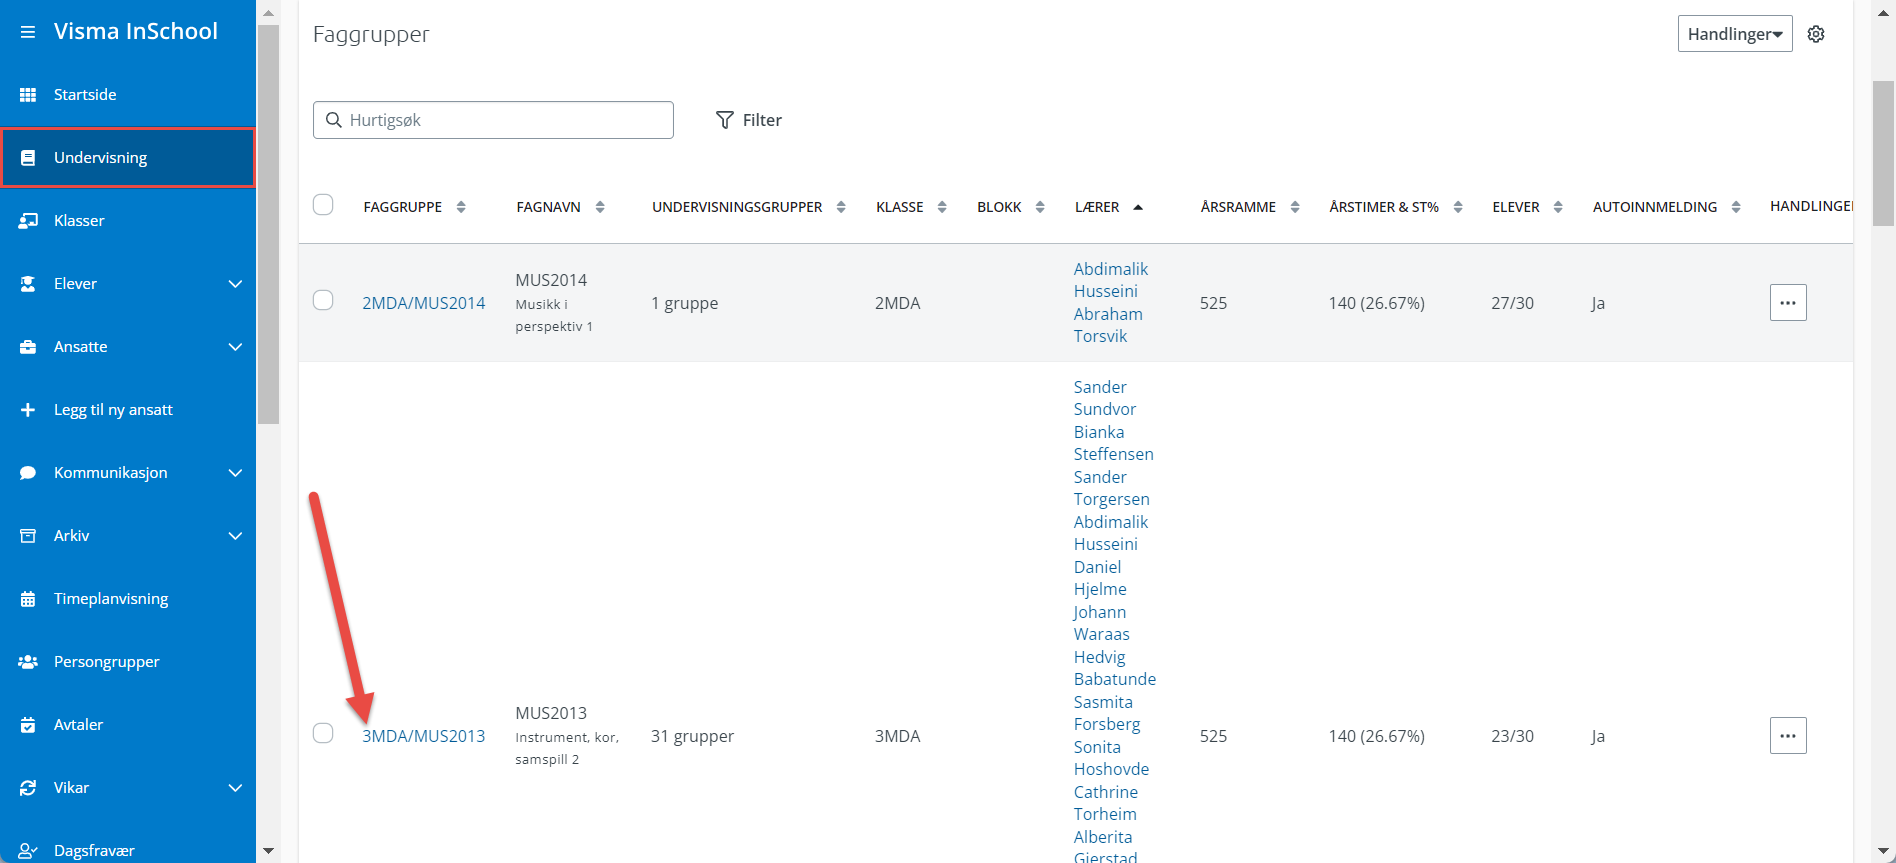Click the Startside grid icon in sidebar
1896x863 pixels.
click(x=28, y=95)
